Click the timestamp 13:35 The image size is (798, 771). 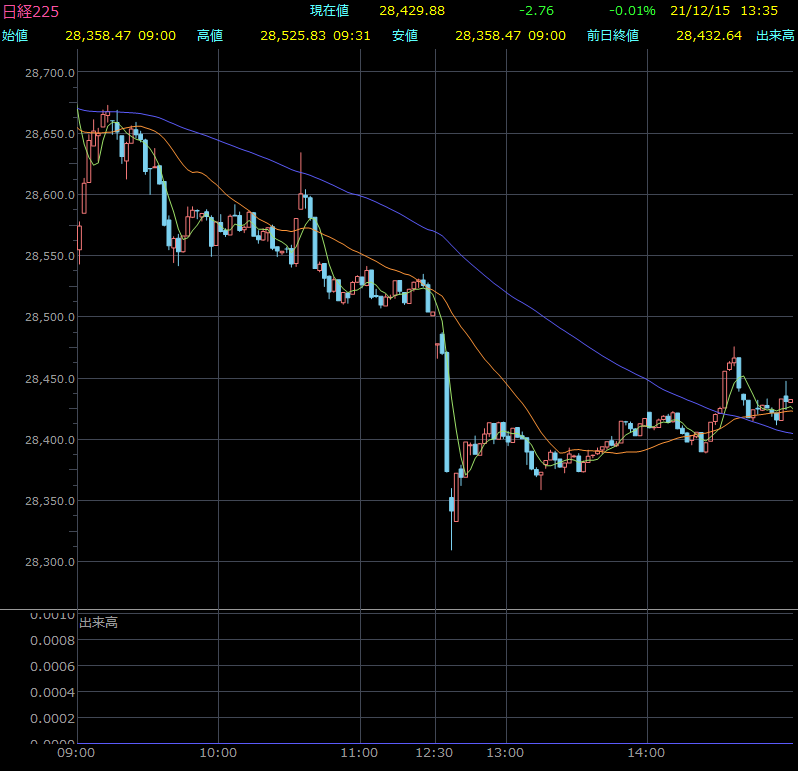pyautogui.click(x=759, y=11)
